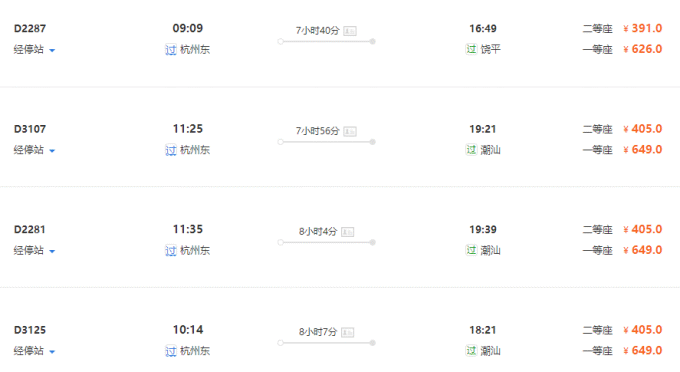Expand 经停站 stops for train D3125
This screenshot has height=372, width=680.
coord(34,351)
